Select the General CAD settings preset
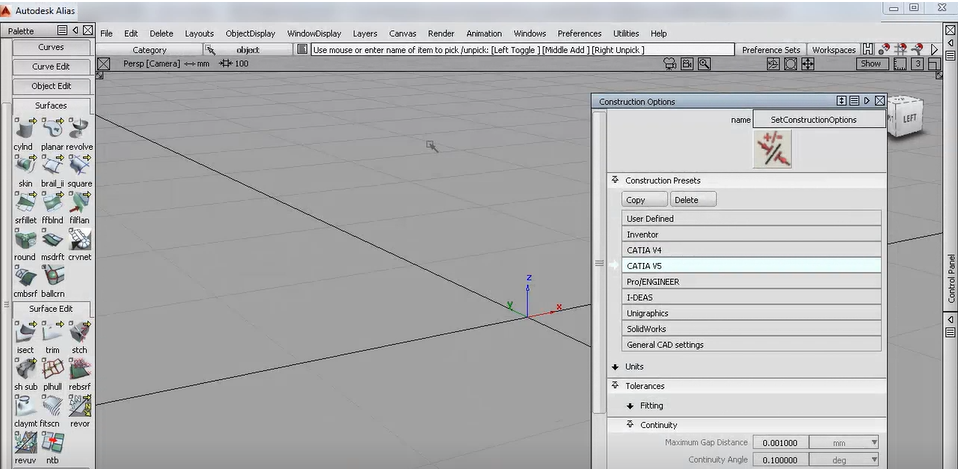958x469 pixels. [x=751, y=344]
